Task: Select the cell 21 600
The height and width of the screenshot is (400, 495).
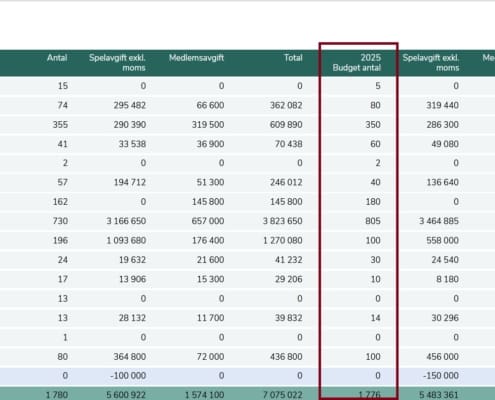Action: 210,260
